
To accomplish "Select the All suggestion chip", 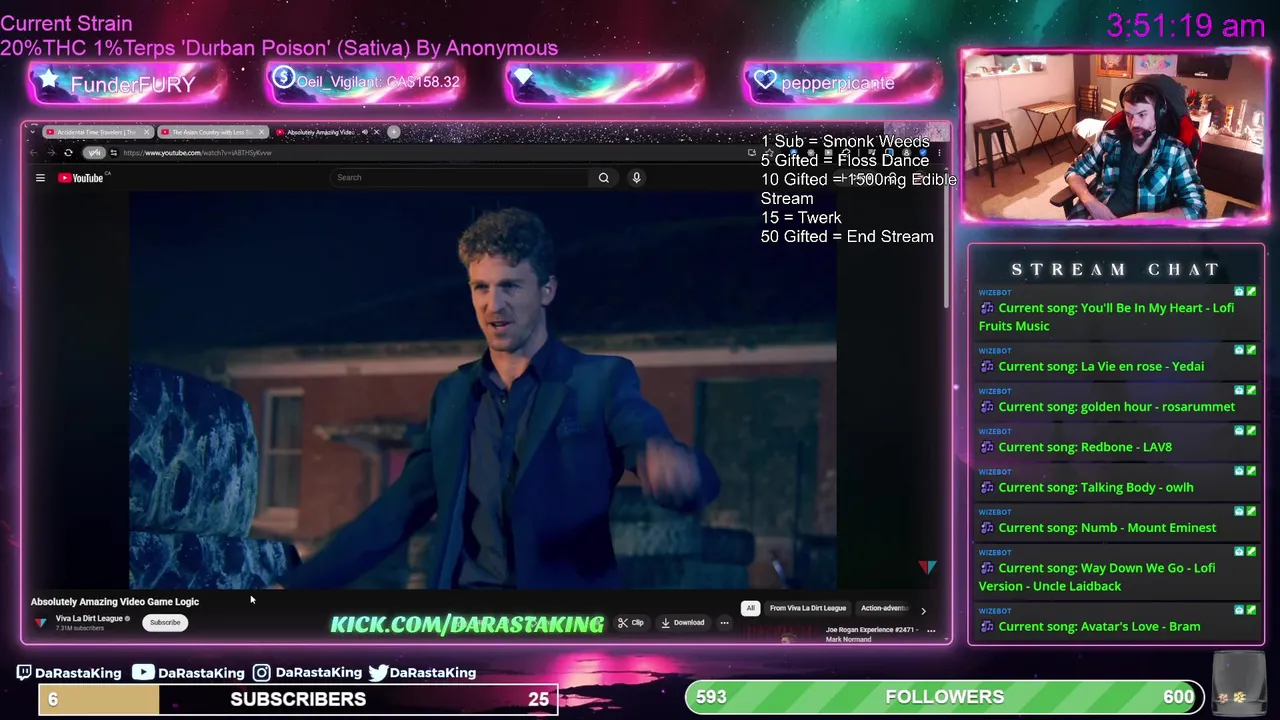I will pyautogui.click(x=750, y=608).
